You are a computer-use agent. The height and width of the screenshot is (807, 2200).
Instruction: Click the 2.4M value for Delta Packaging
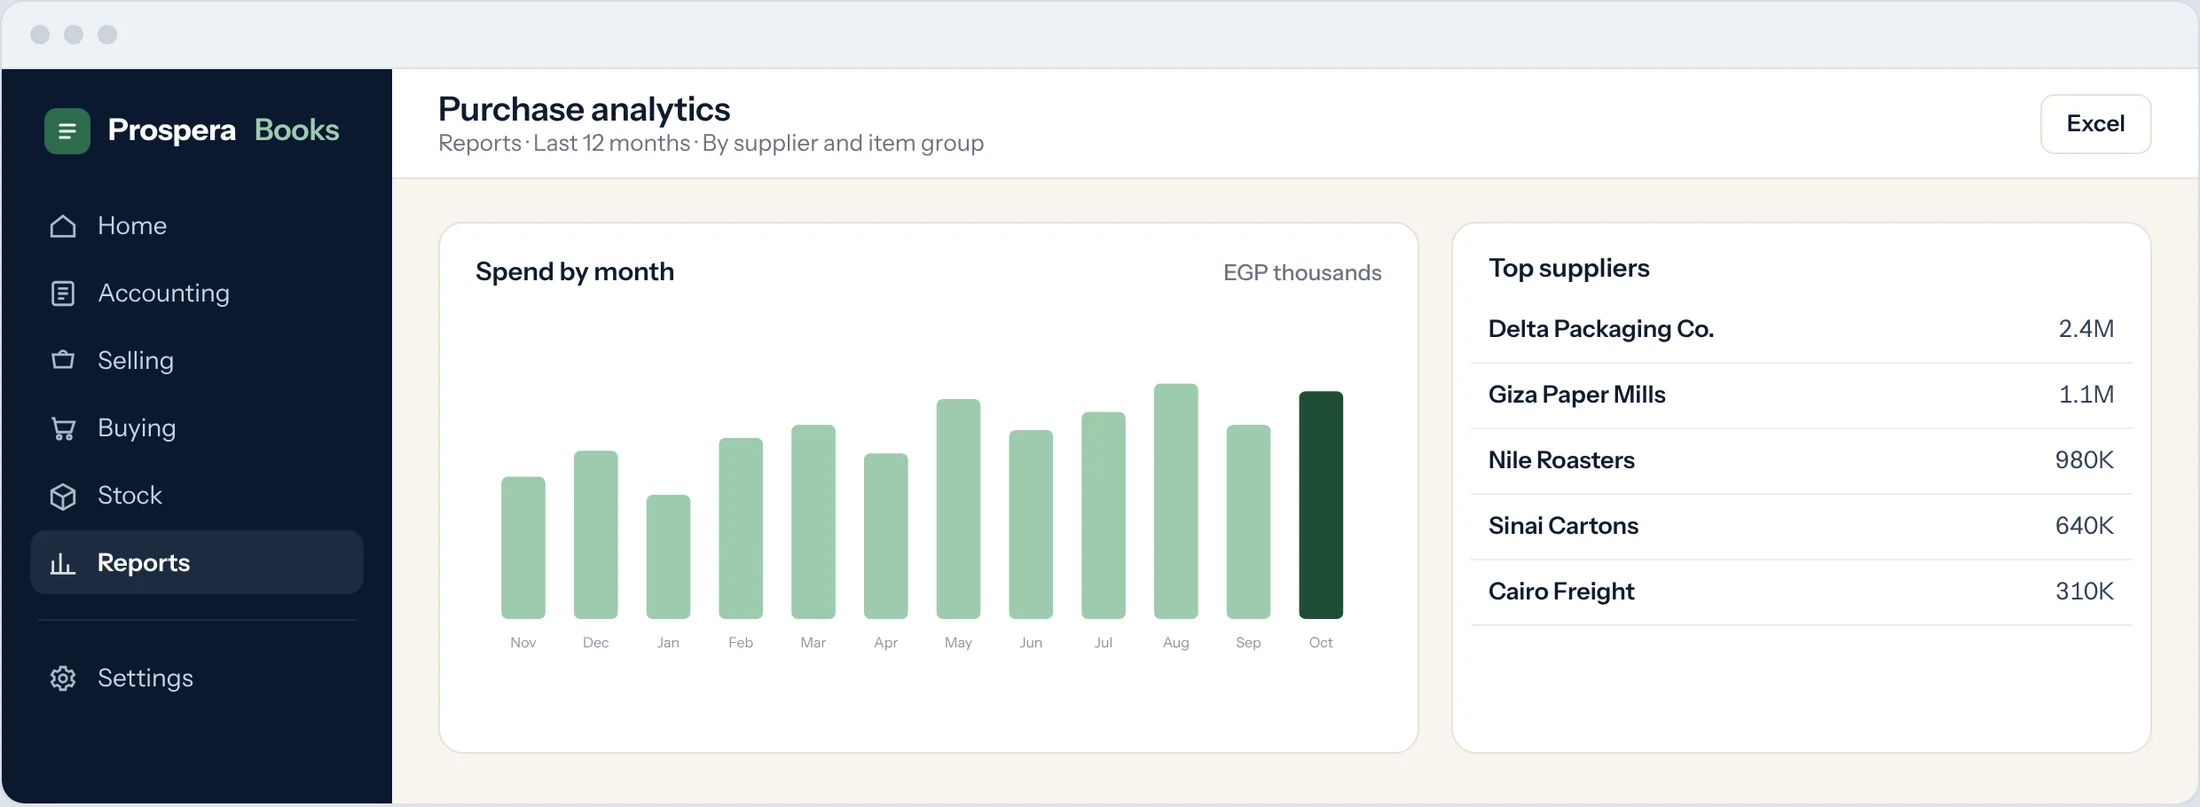pyautogui.click(x=2086, y=329)
